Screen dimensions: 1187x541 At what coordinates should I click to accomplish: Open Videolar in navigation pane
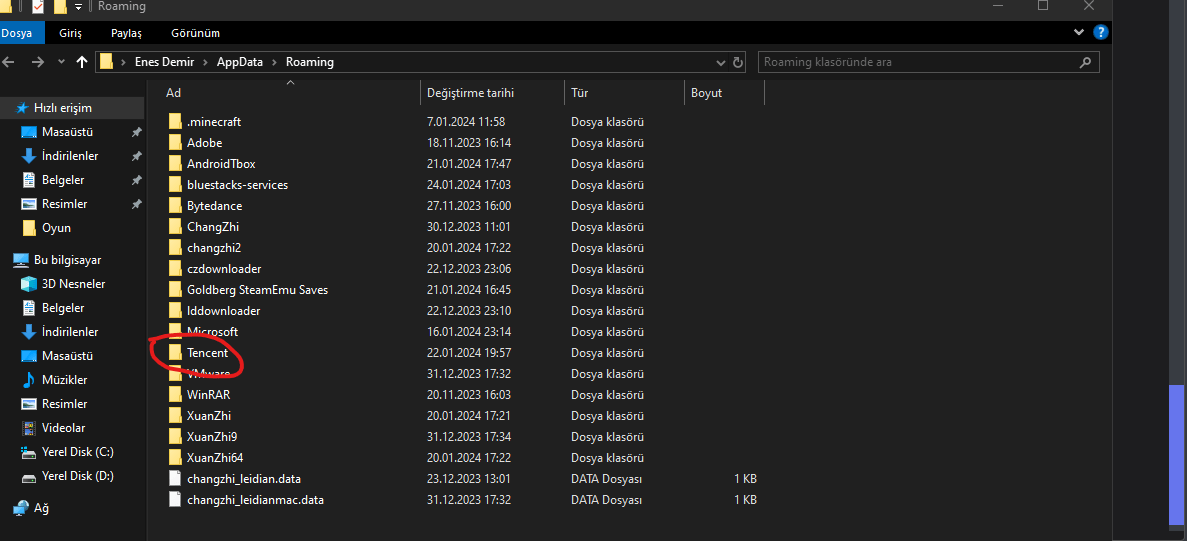coord(64,428)
